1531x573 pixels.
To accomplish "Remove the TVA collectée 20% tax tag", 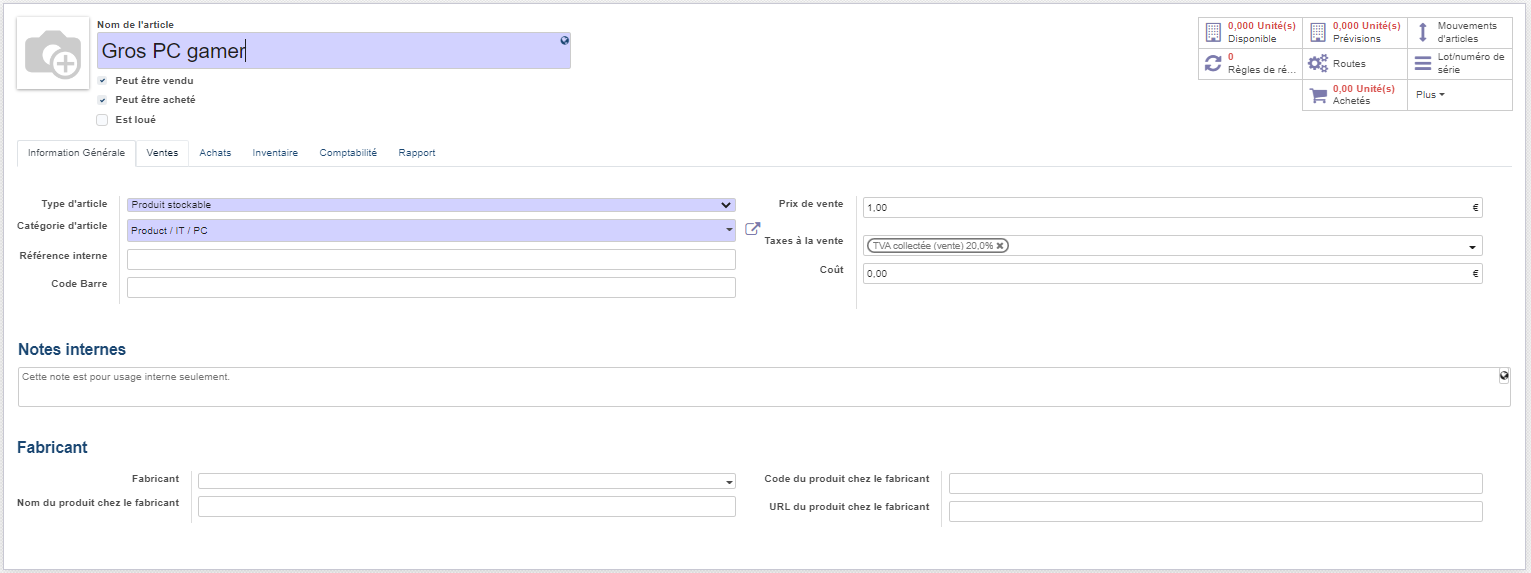I will pyautogui.click(x=1000, y=245).
